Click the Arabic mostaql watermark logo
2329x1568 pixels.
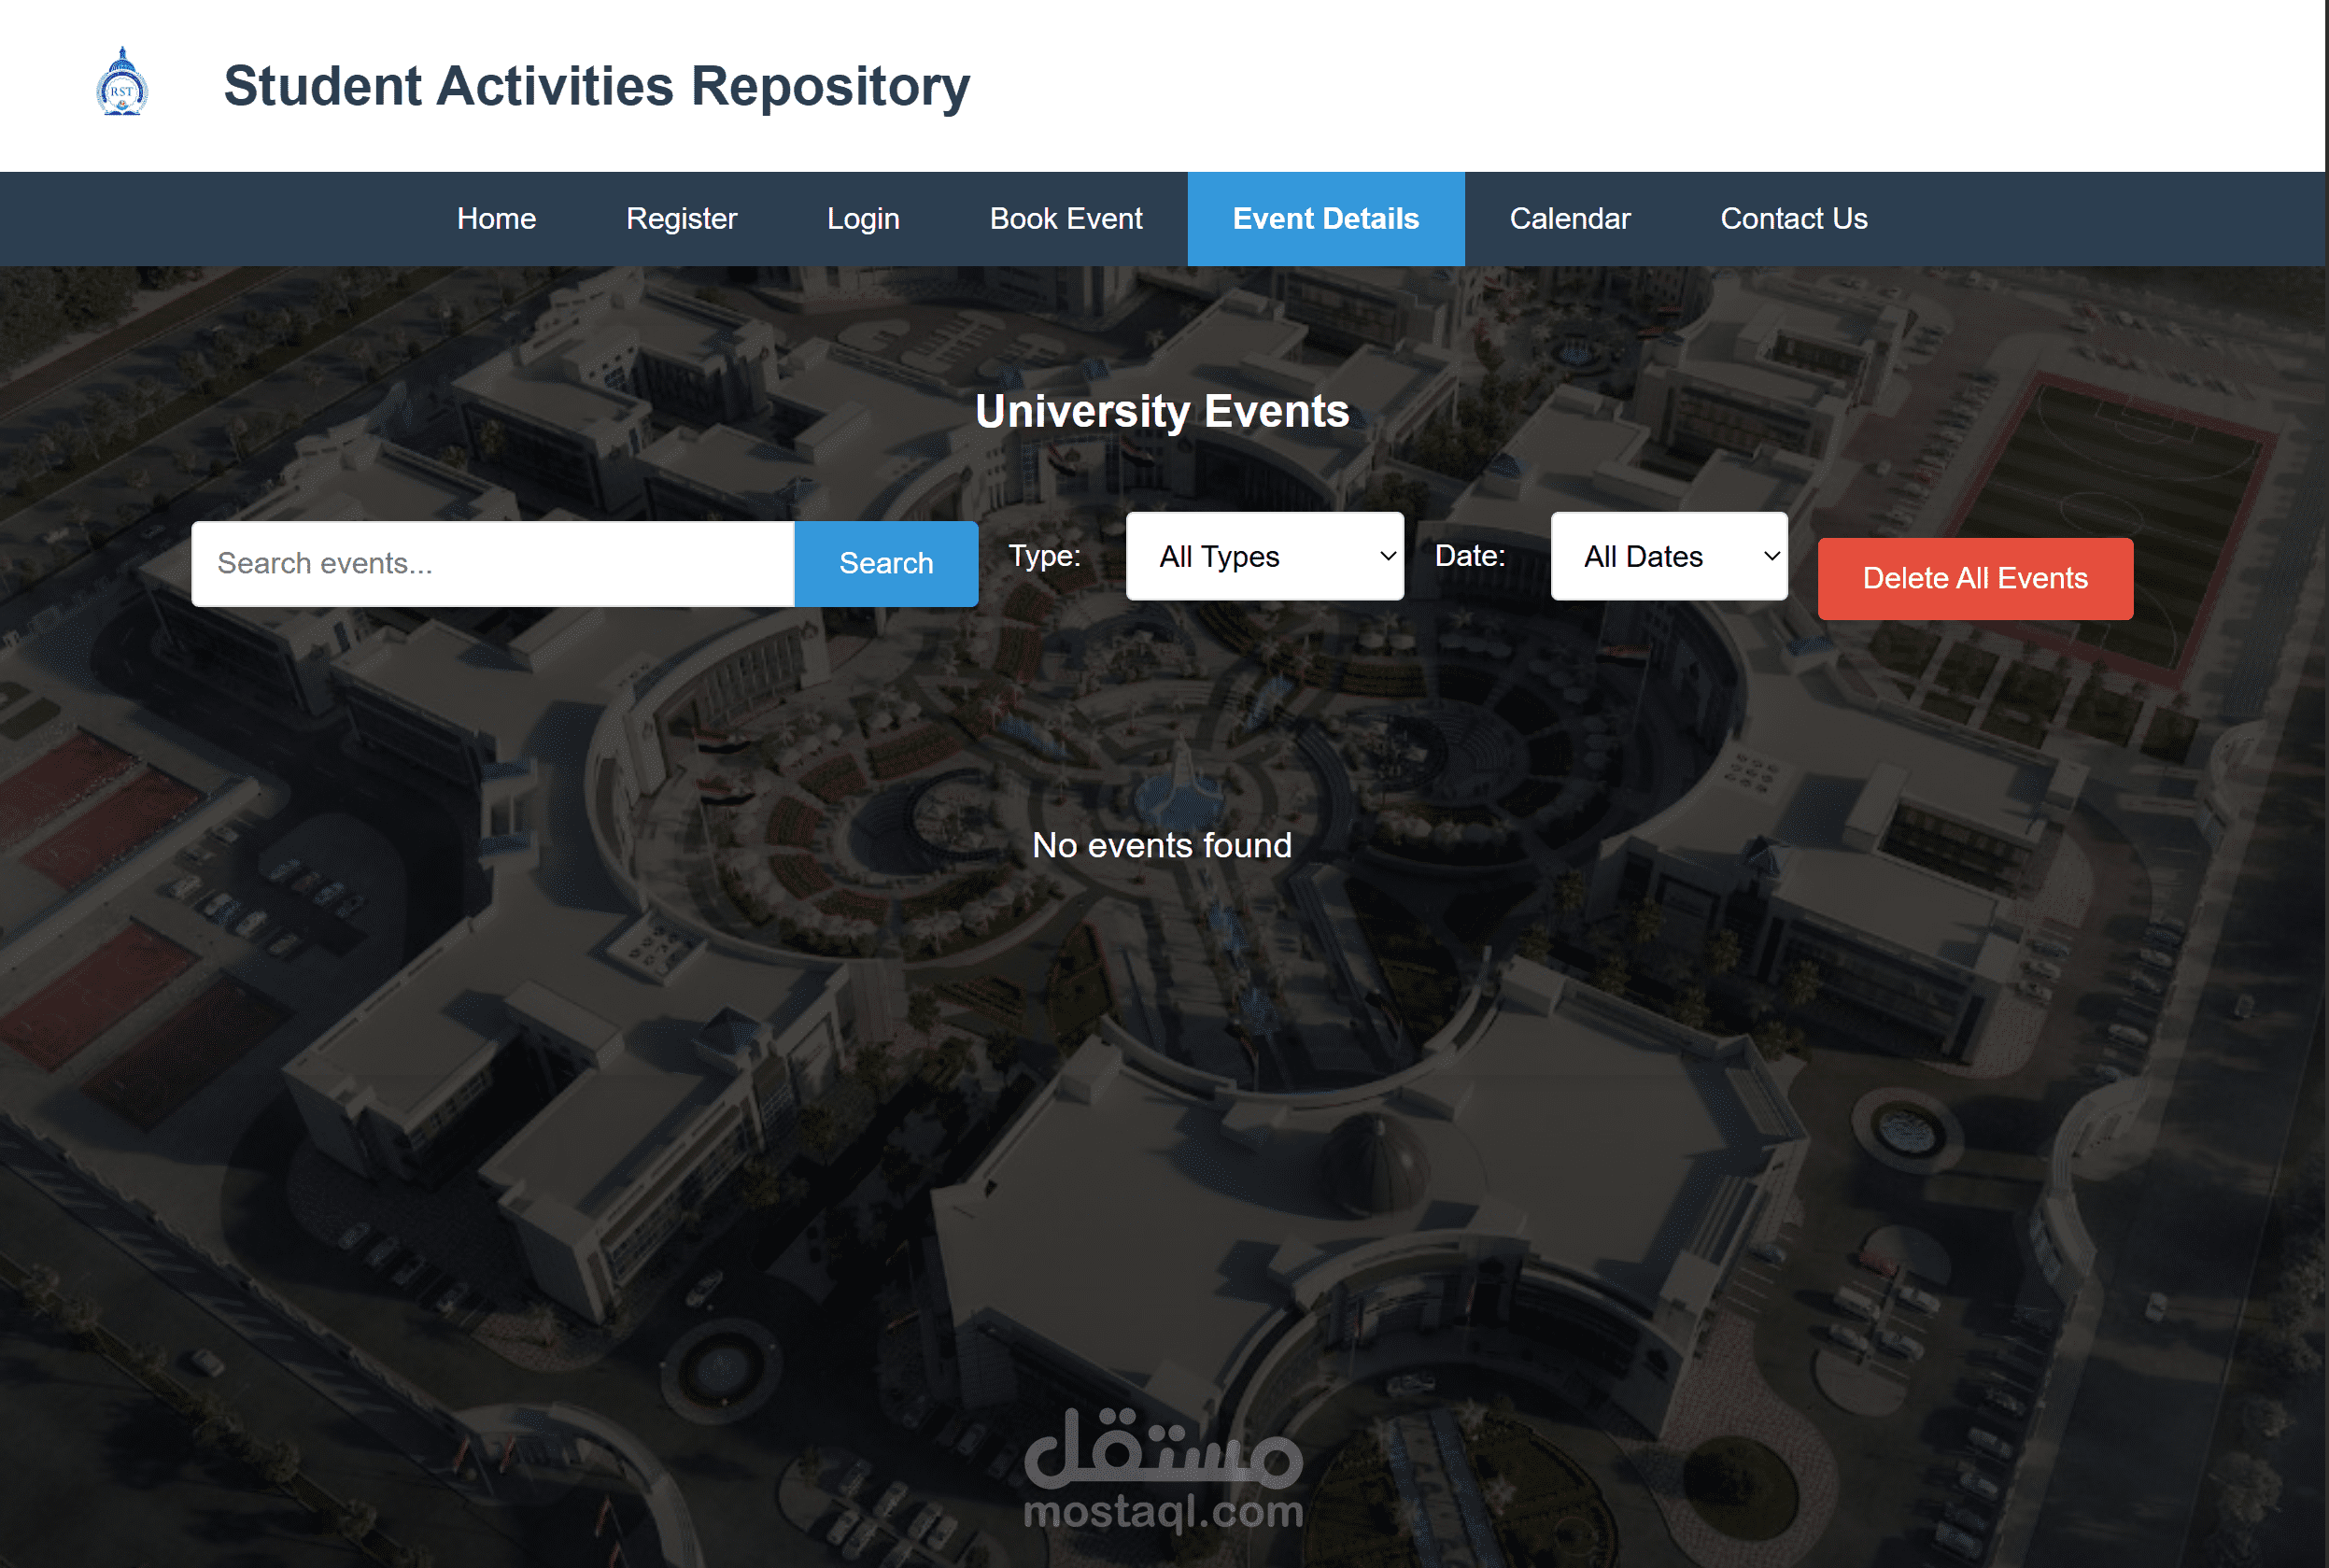pos(1163,1448)
